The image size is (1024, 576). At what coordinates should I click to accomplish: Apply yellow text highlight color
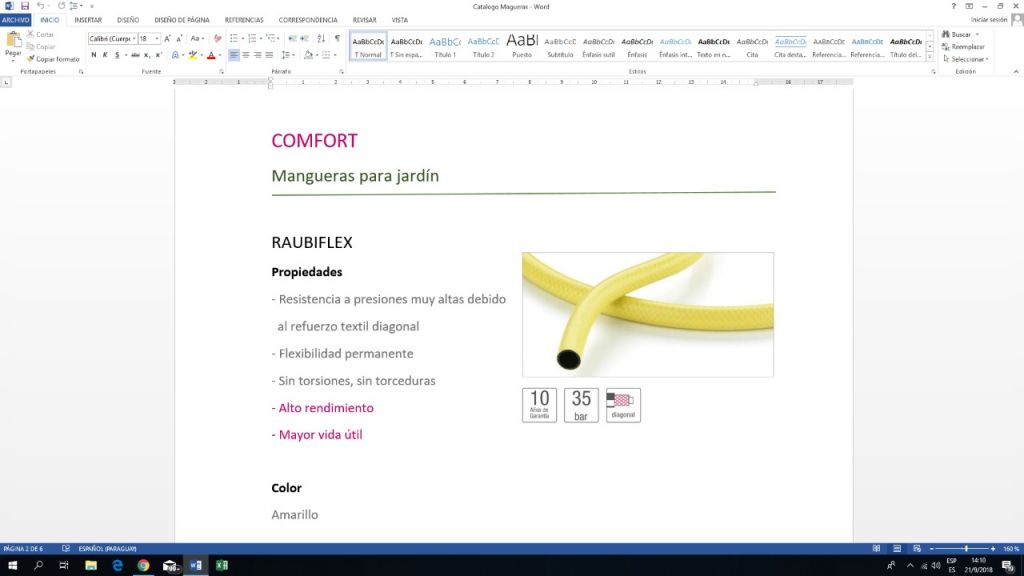click(x=193, y=55)
